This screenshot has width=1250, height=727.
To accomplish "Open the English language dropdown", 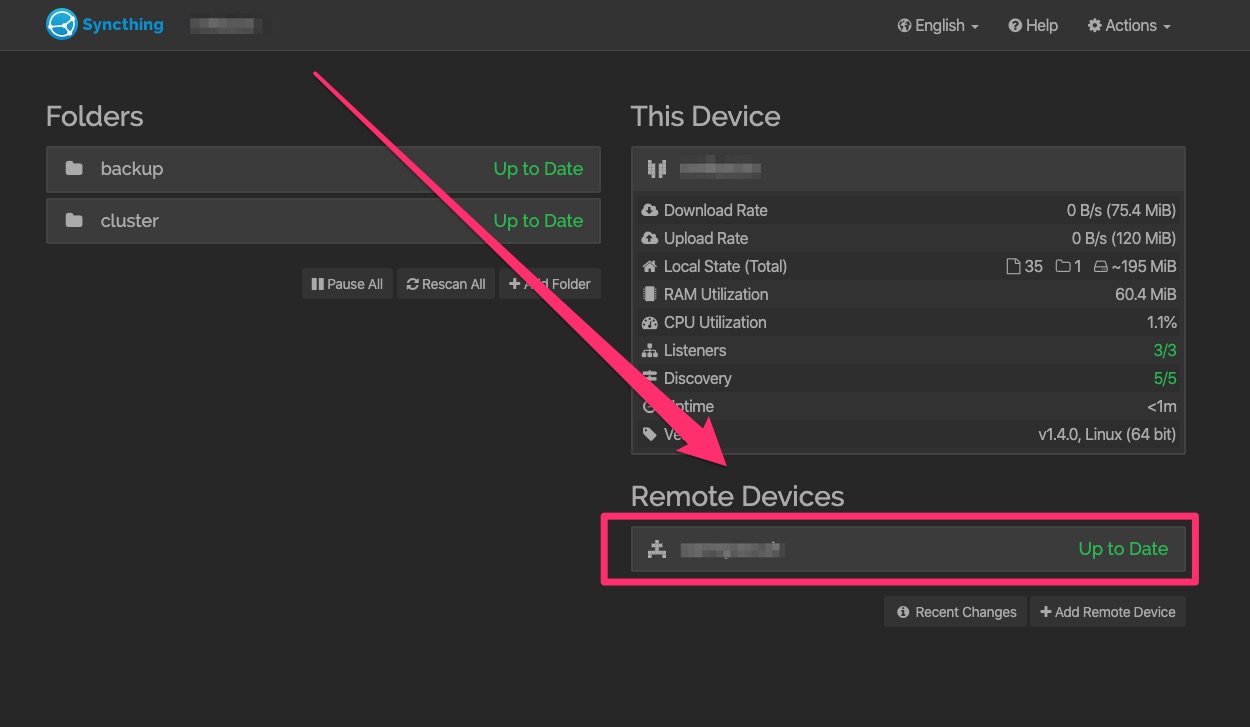I will click(x=938, y=26).
